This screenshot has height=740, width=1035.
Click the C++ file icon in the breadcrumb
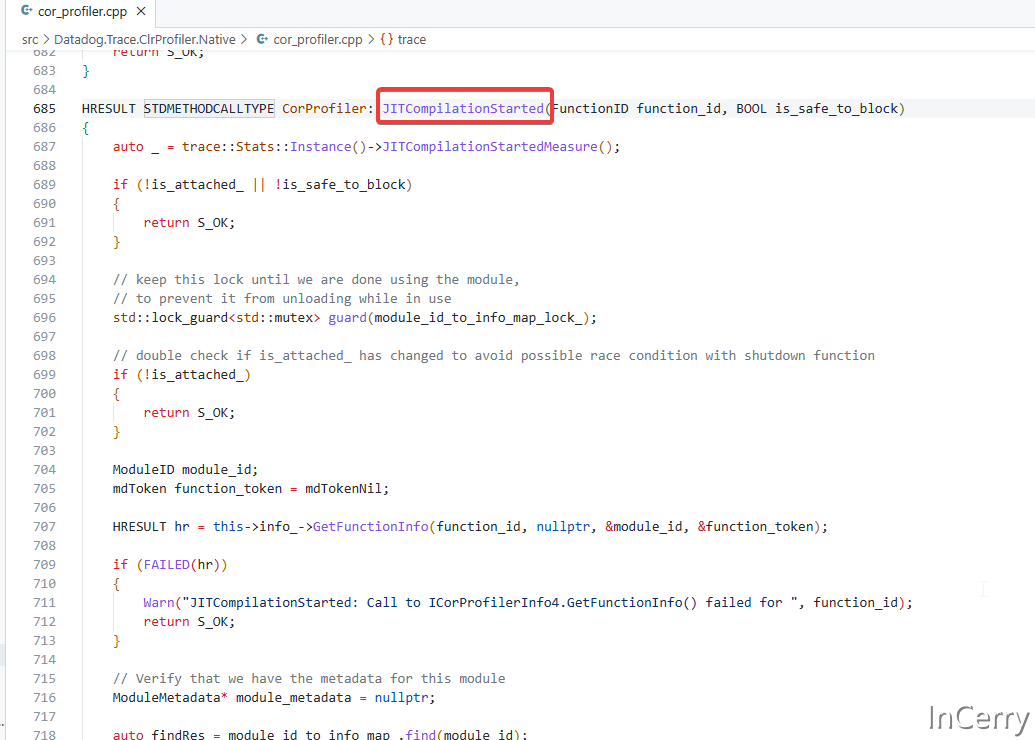coord(262,40)
